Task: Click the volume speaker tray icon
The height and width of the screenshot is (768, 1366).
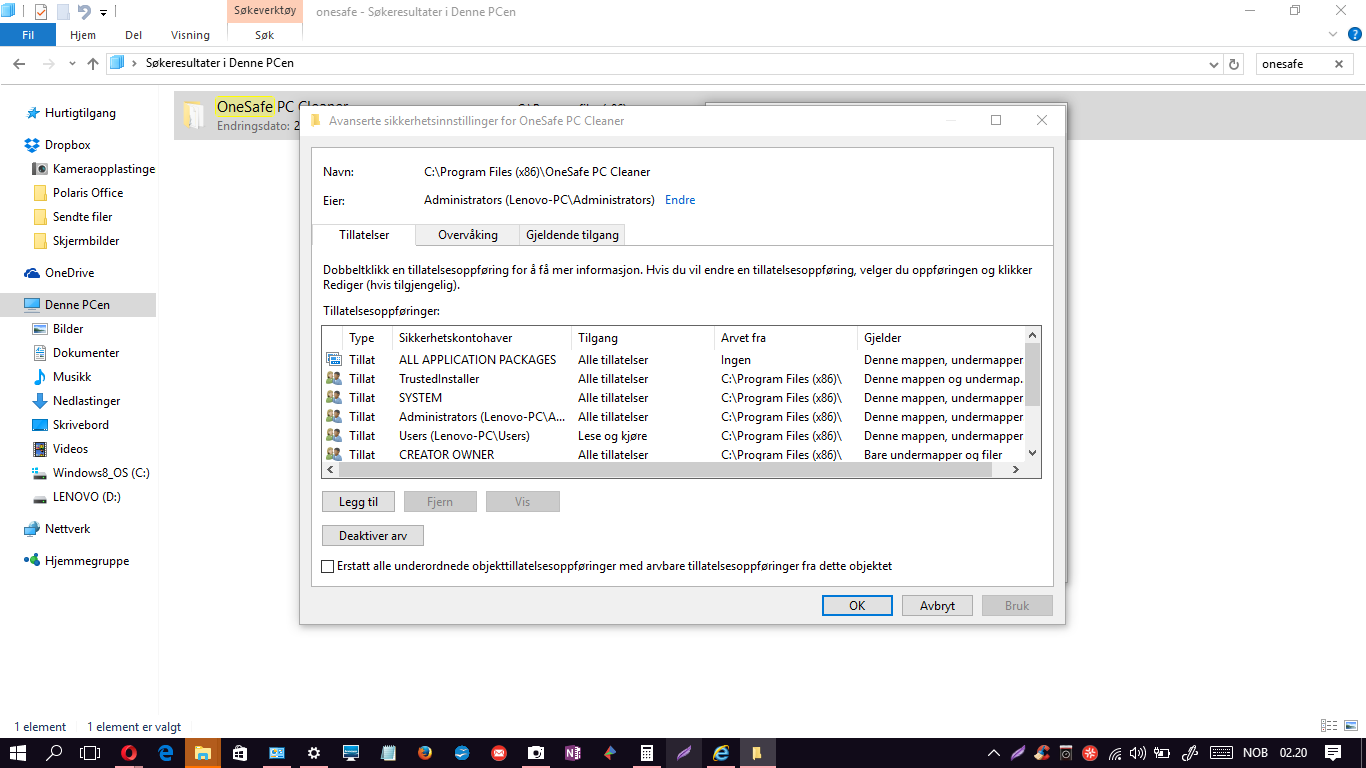Action: 1138,753
